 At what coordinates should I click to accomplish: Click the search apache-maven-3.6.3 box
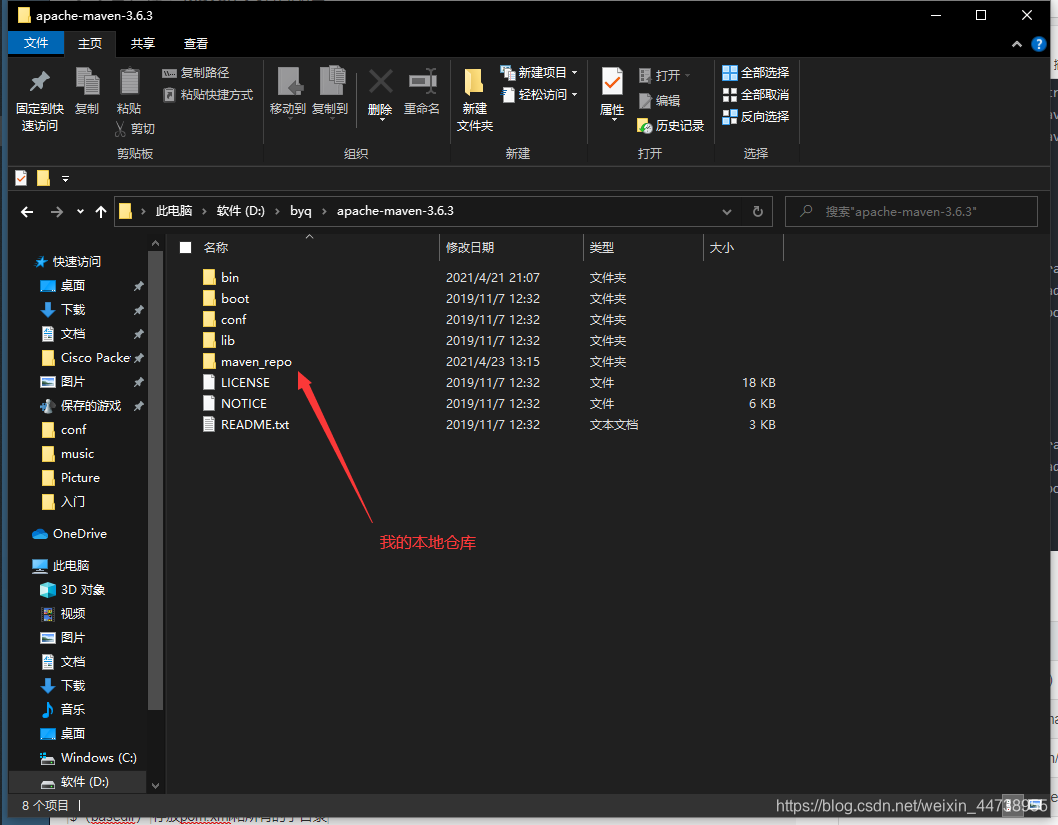(x=911, y=212)
